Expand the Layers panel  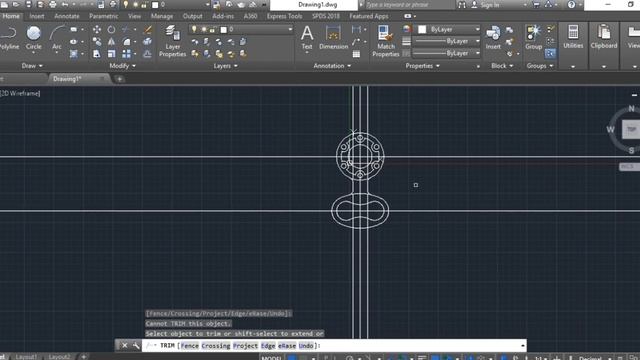coord(225,66)
